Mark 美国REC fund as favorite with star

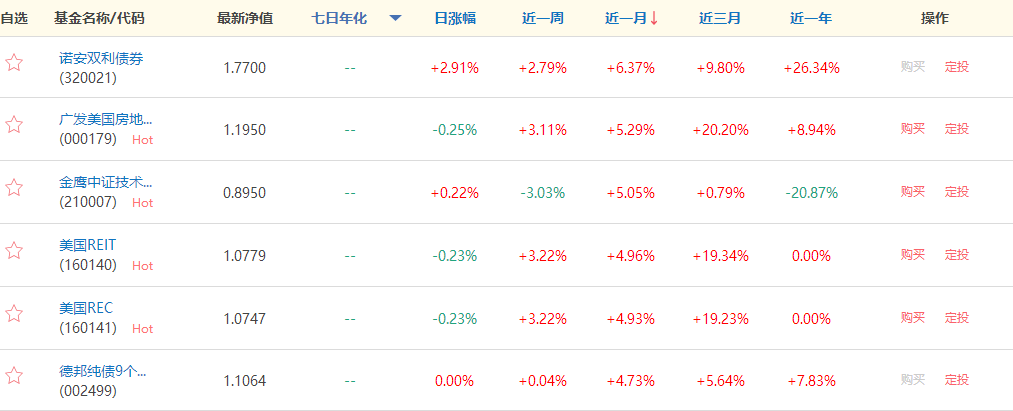(14, 314)
